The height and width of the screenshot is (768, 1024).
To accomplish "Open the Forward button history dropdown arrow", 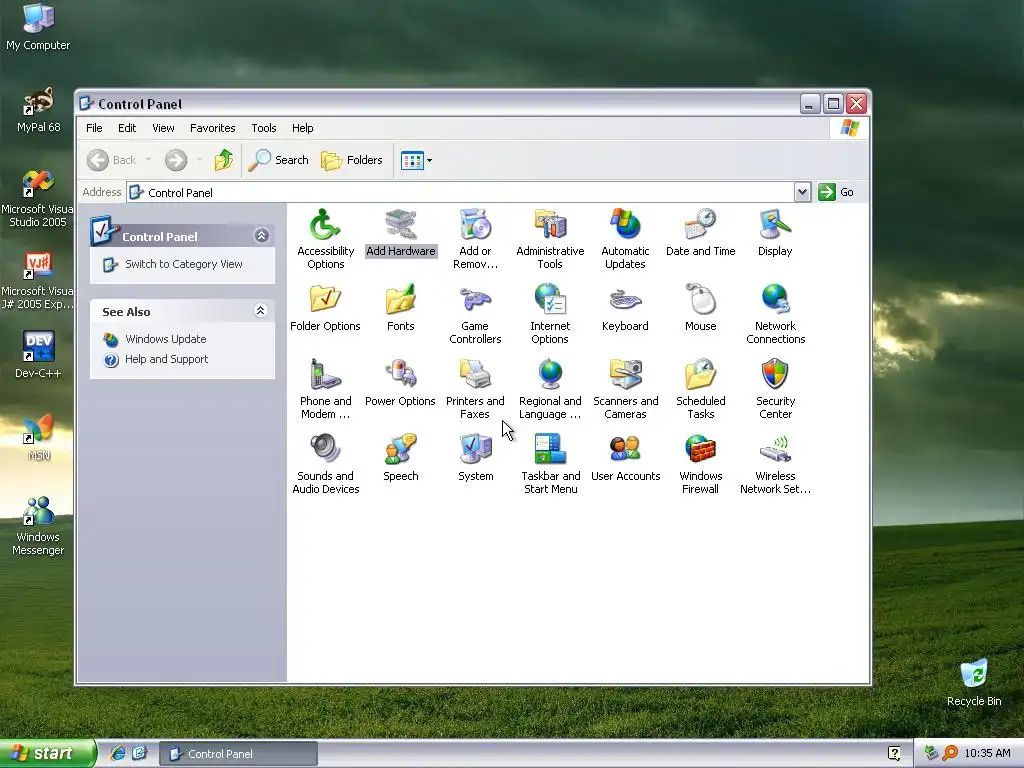I will coord(199,160).
